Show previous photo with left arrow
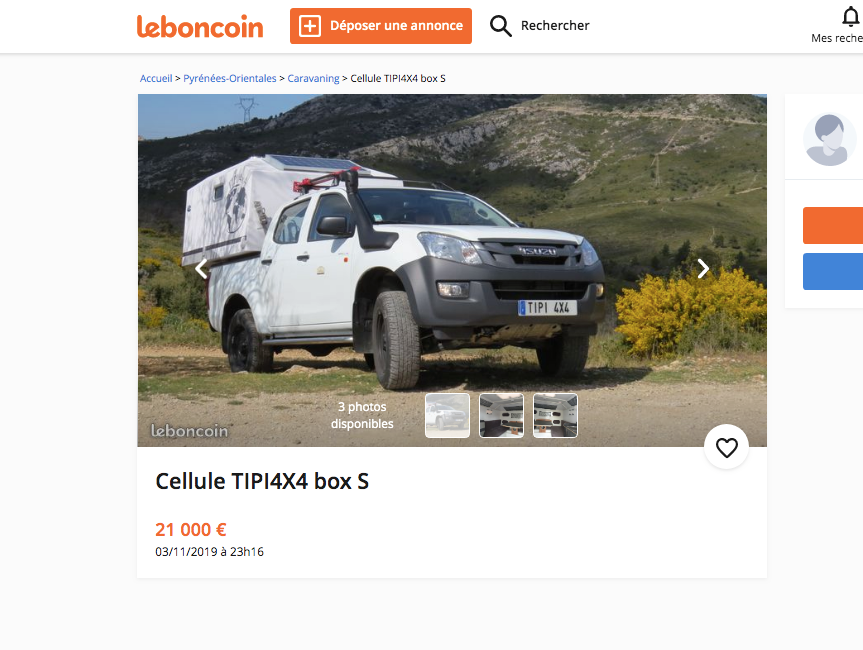The image size is (863, 650). tap(201, 269)
